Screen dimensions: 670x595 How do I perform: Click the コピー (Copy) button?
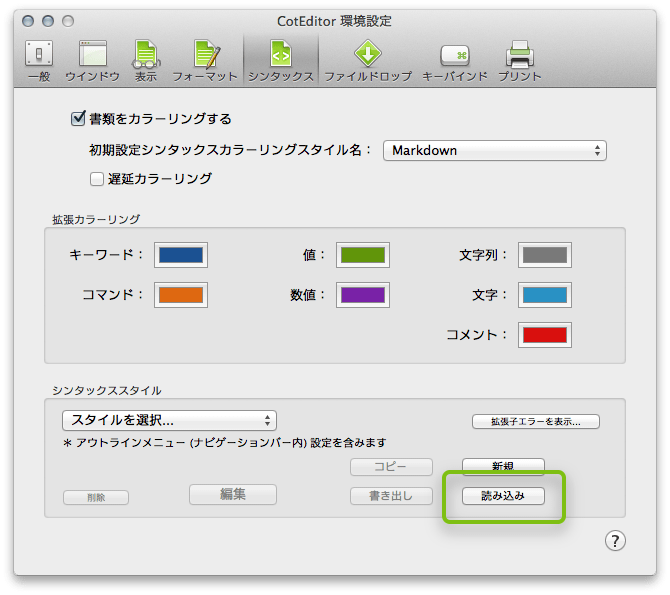391,467
